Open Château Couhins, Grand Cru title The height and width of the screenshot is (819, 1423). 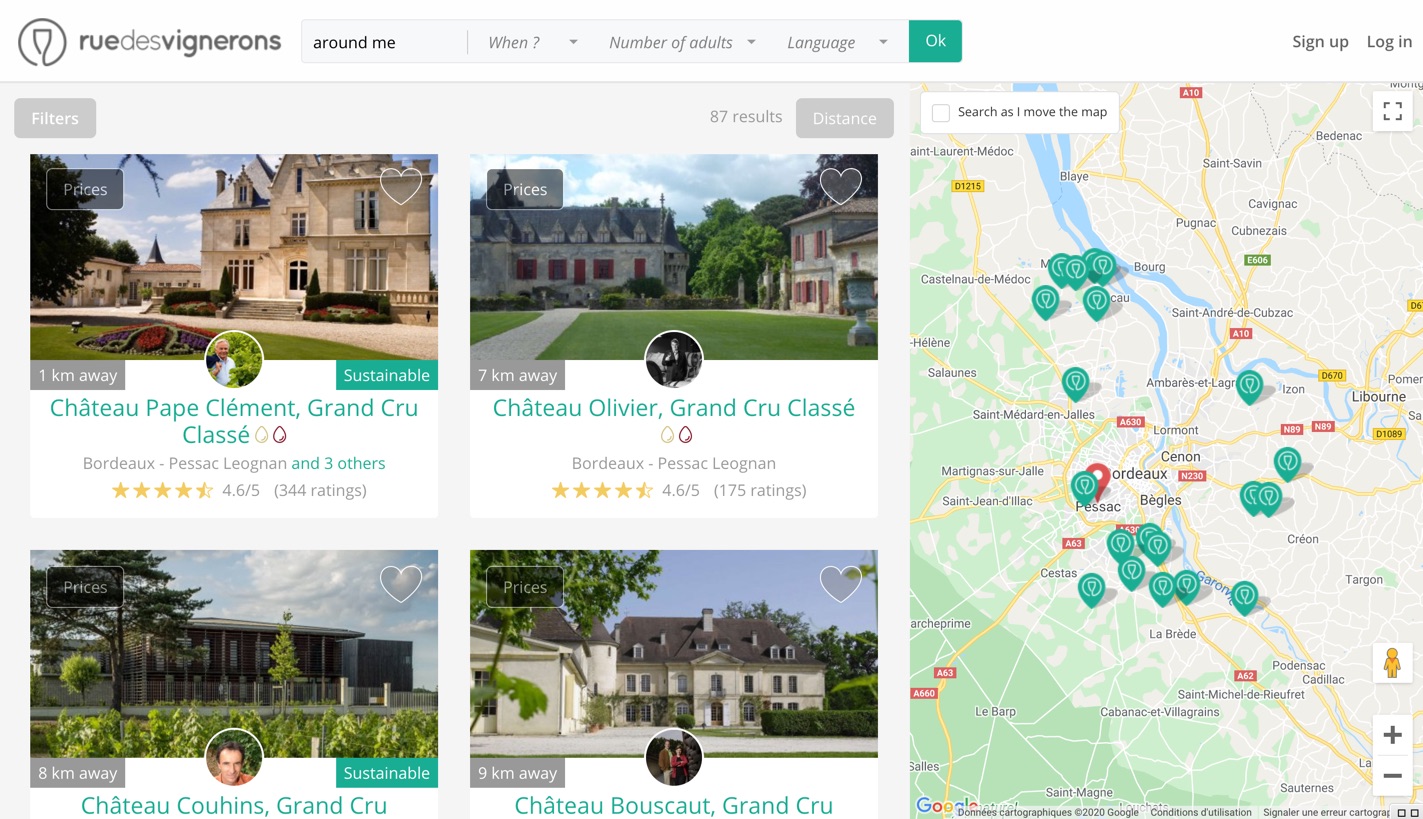pyautogui.click(x=234, y=805)
